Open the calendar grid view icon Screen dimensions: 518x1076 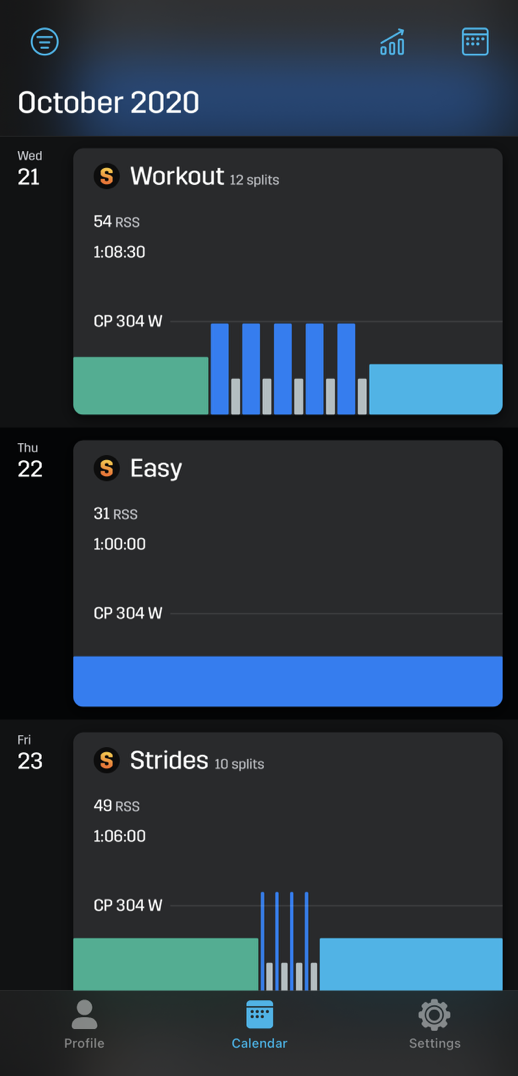[x=475, y=41]
